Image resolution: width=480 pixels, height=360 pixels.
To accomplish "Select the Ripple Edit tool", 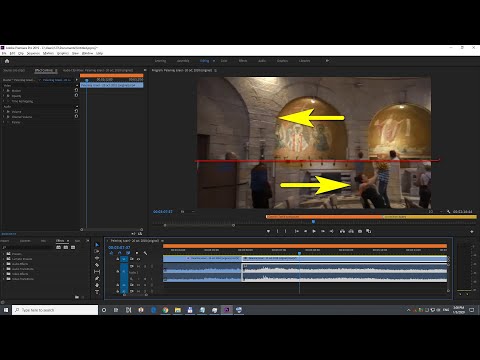I will pyautogui.click(x=97, y=258).
